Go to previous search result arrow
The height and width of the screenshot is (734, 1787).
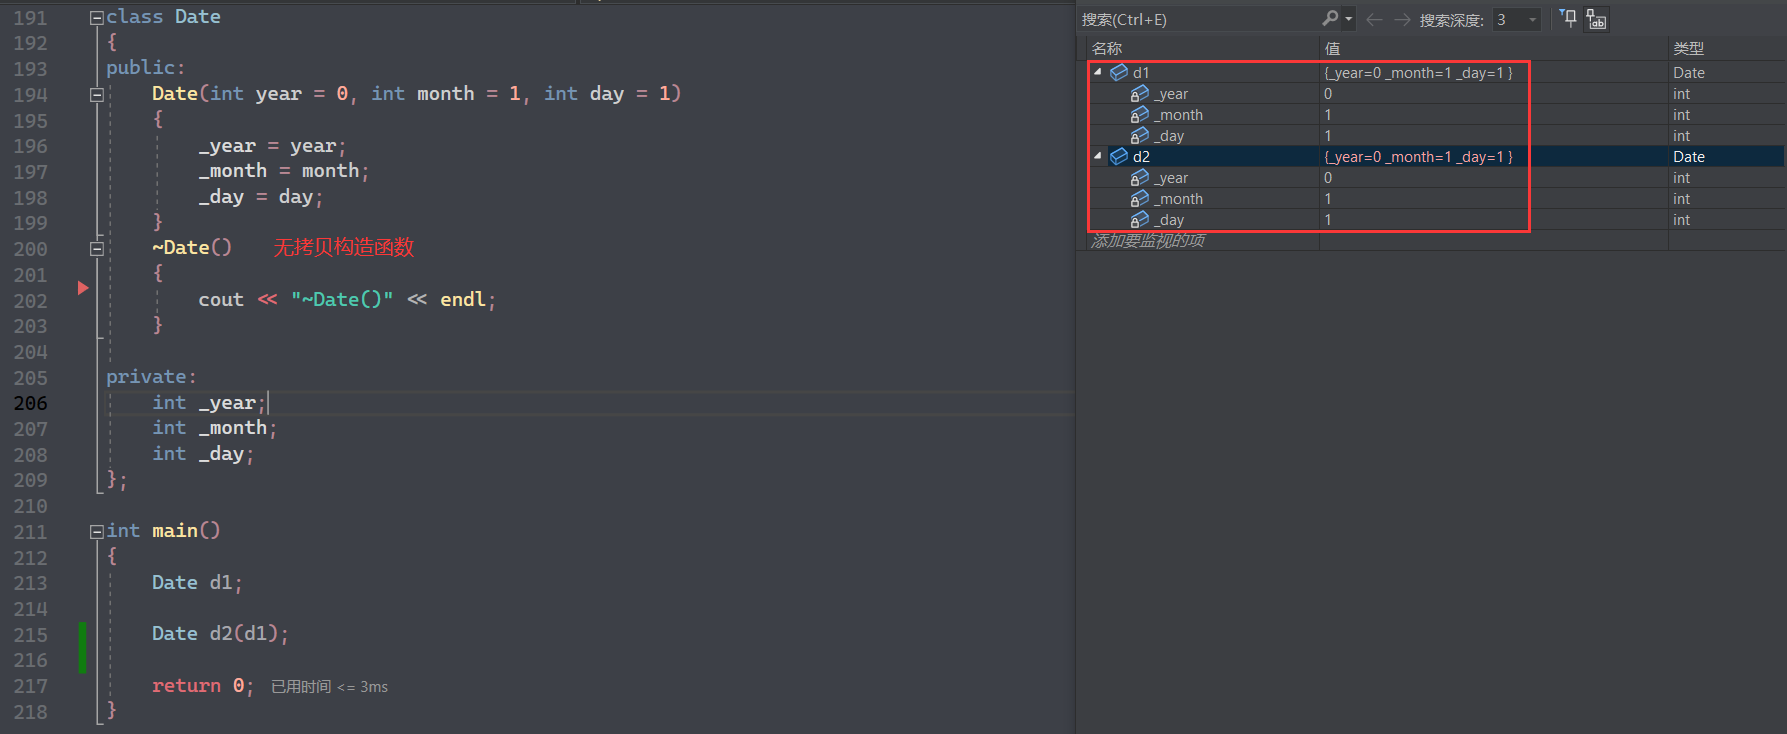pyautogui.click(x=1374, y=19)
